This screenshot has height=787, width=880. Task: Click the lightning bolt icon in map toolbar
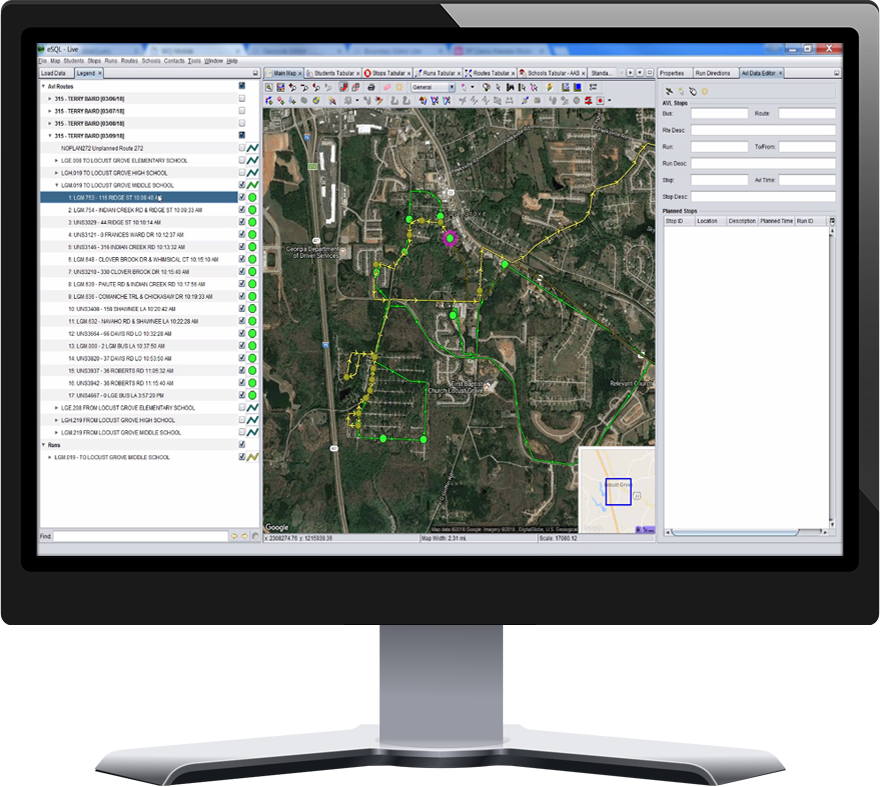click(550, 88)
